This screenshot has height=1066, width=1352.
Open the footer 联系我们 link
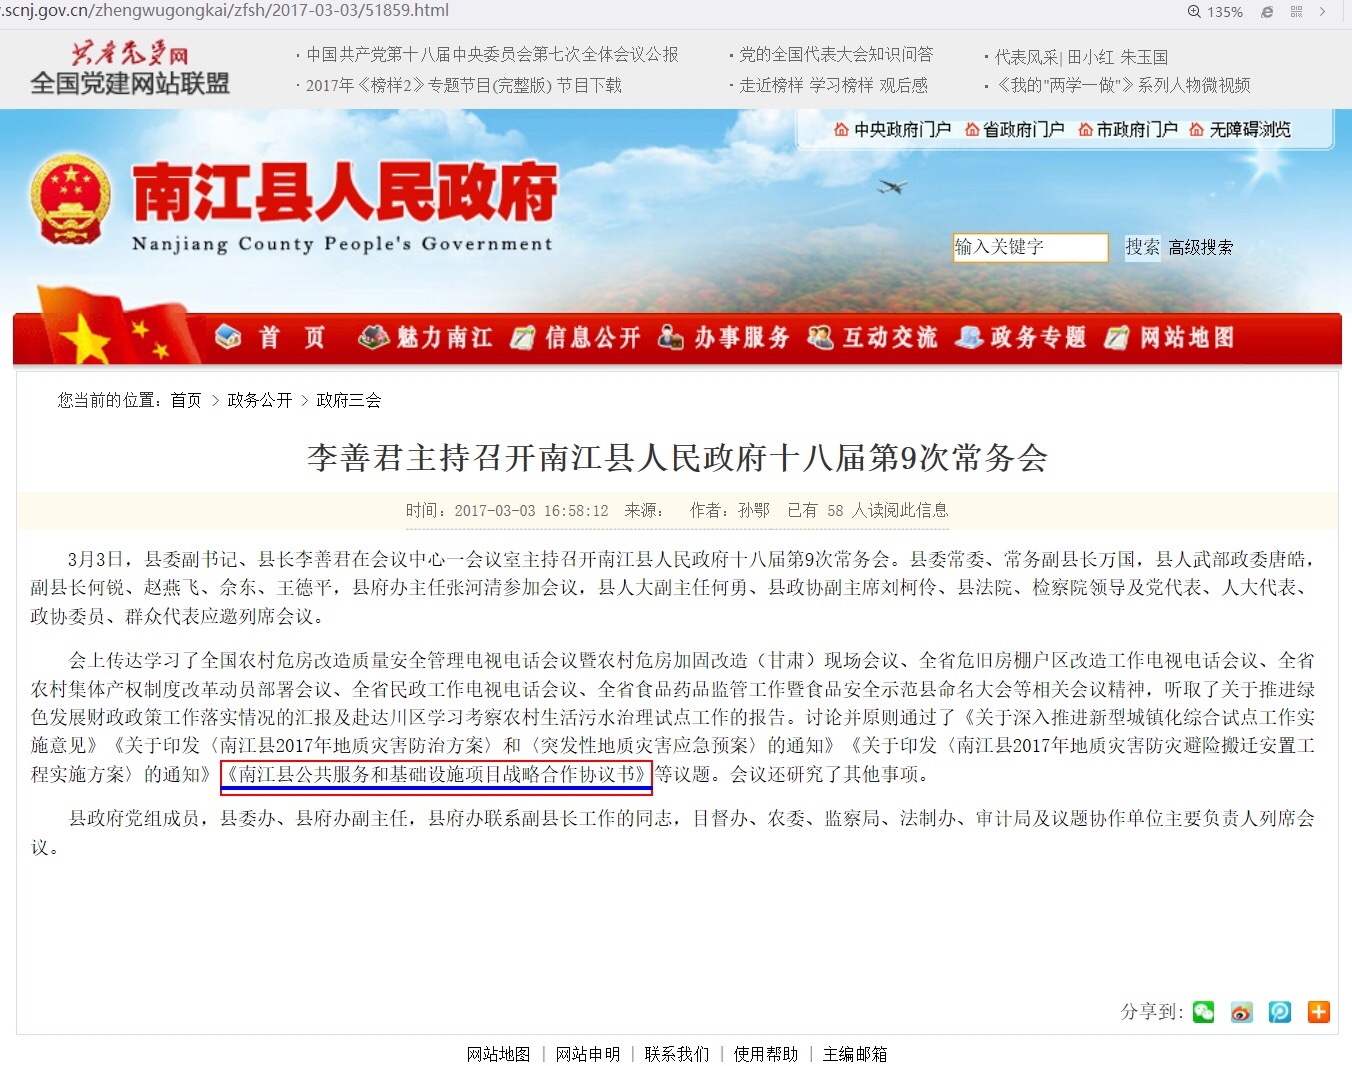click(x=677, y=1054)
